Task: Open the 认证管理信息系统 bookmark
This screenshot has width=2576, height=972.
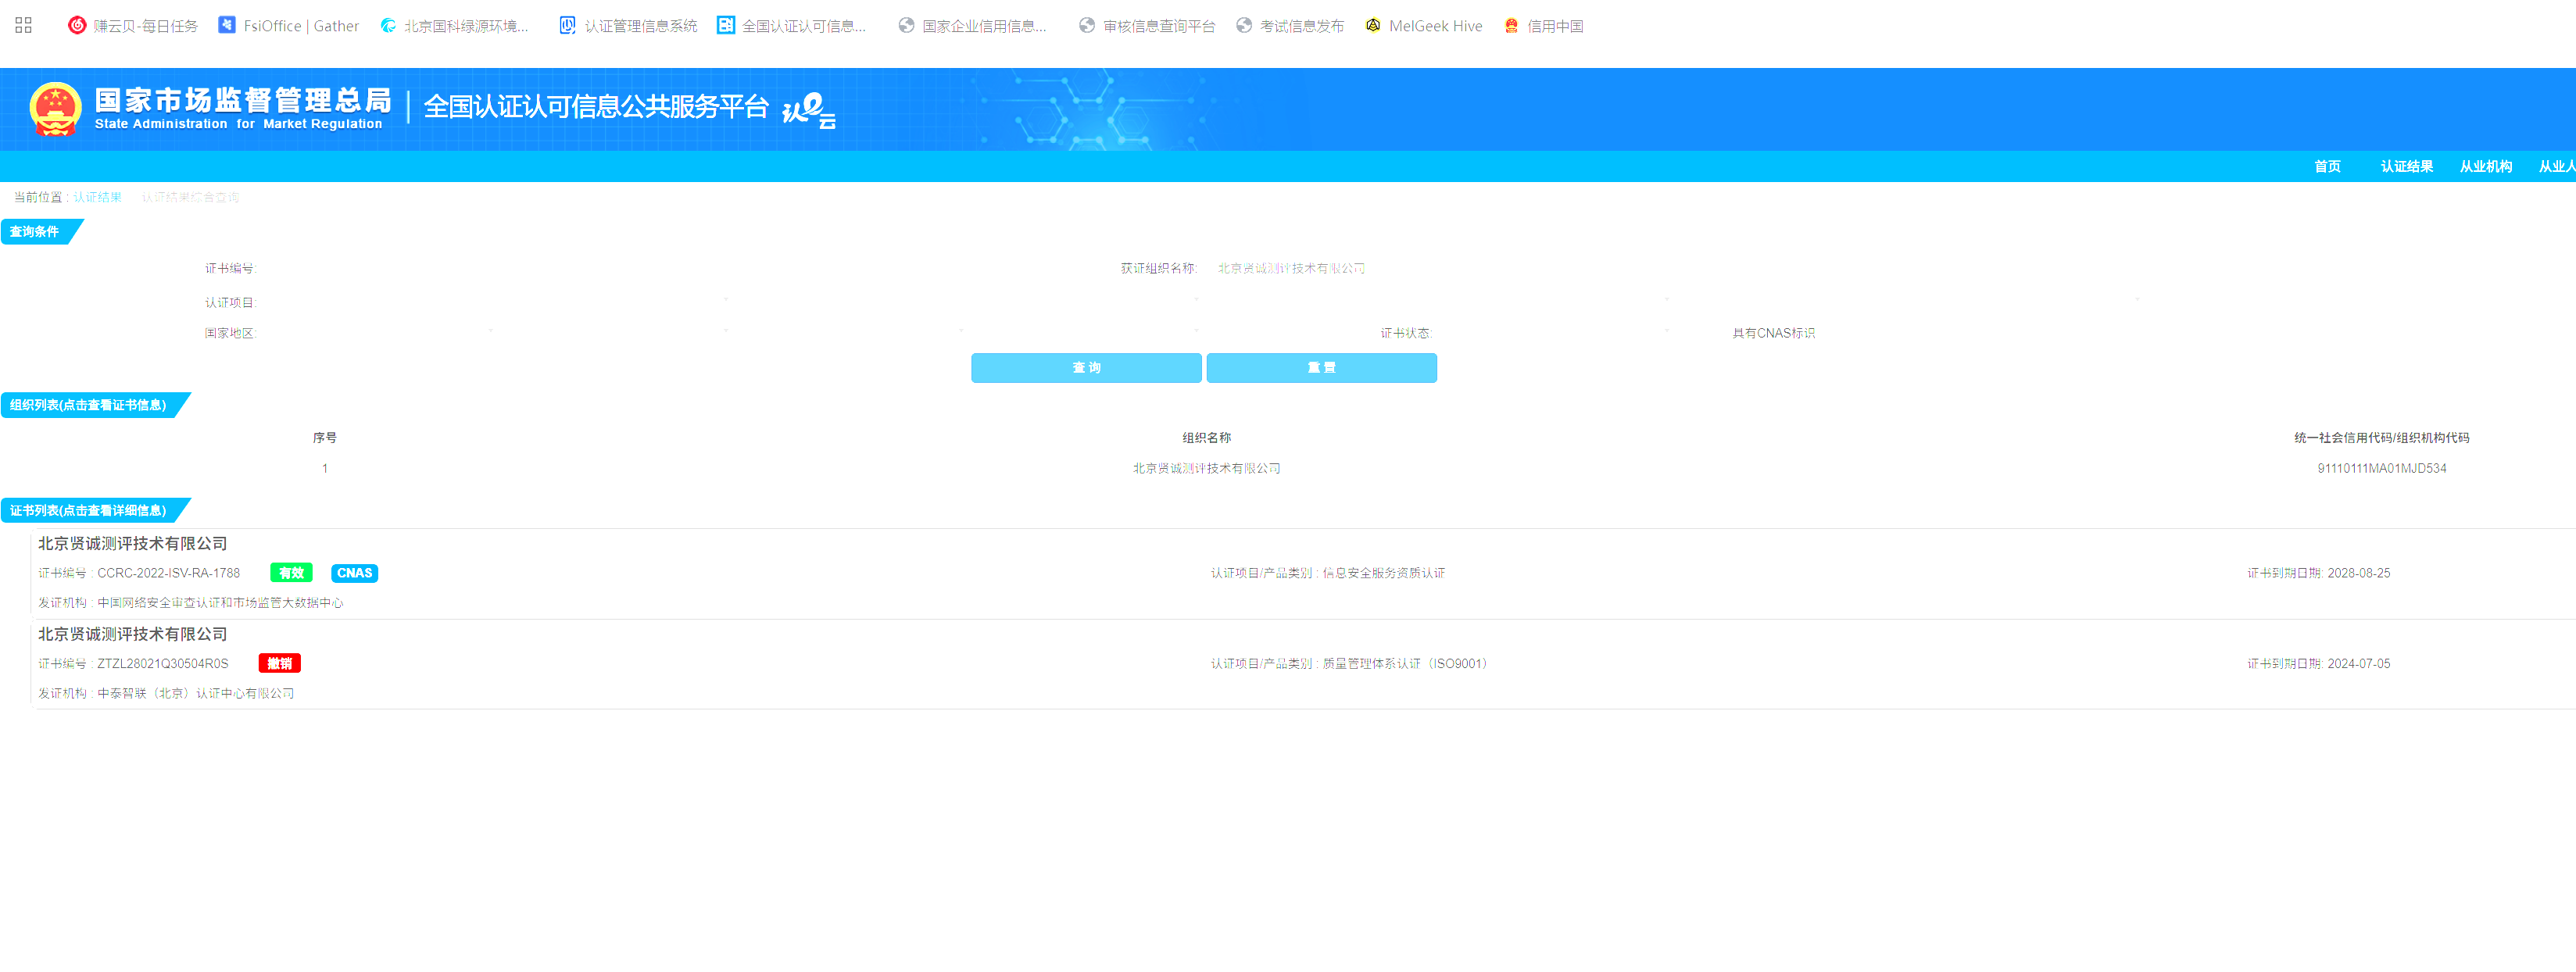Action: [628, 26]
